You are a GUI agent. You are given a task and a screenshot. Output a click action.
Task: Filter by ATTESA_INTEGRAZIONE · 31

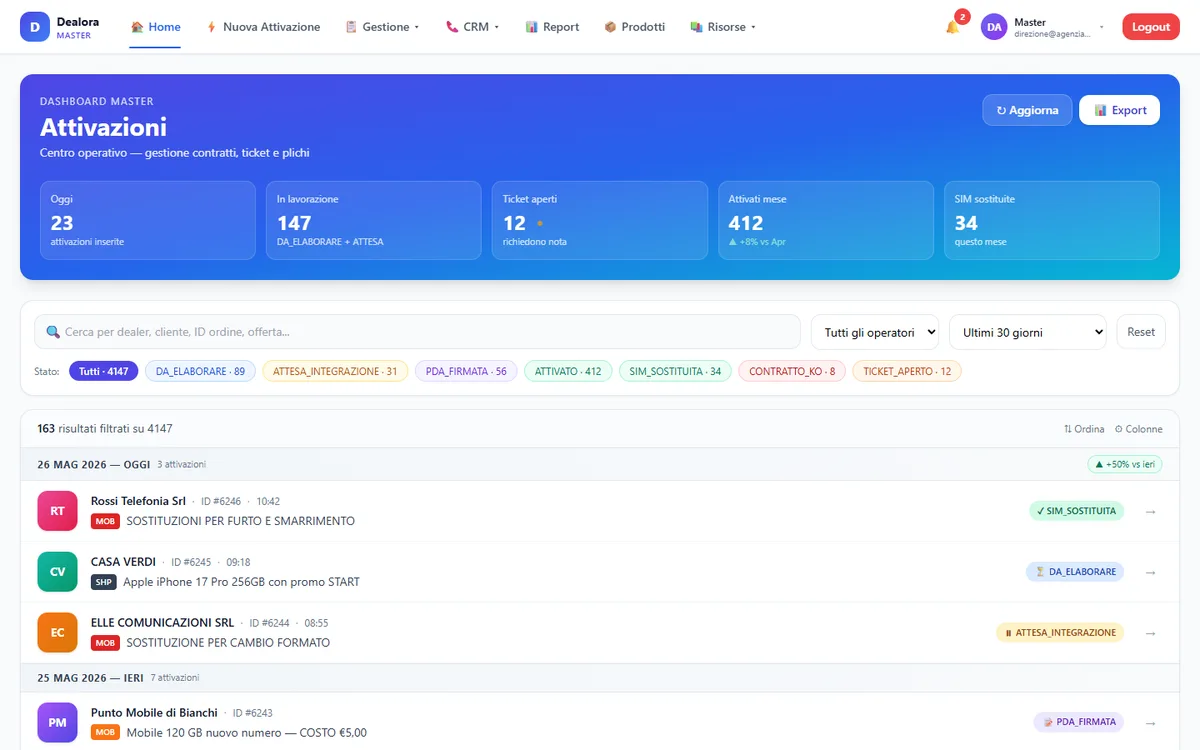(x=335, y=371)
